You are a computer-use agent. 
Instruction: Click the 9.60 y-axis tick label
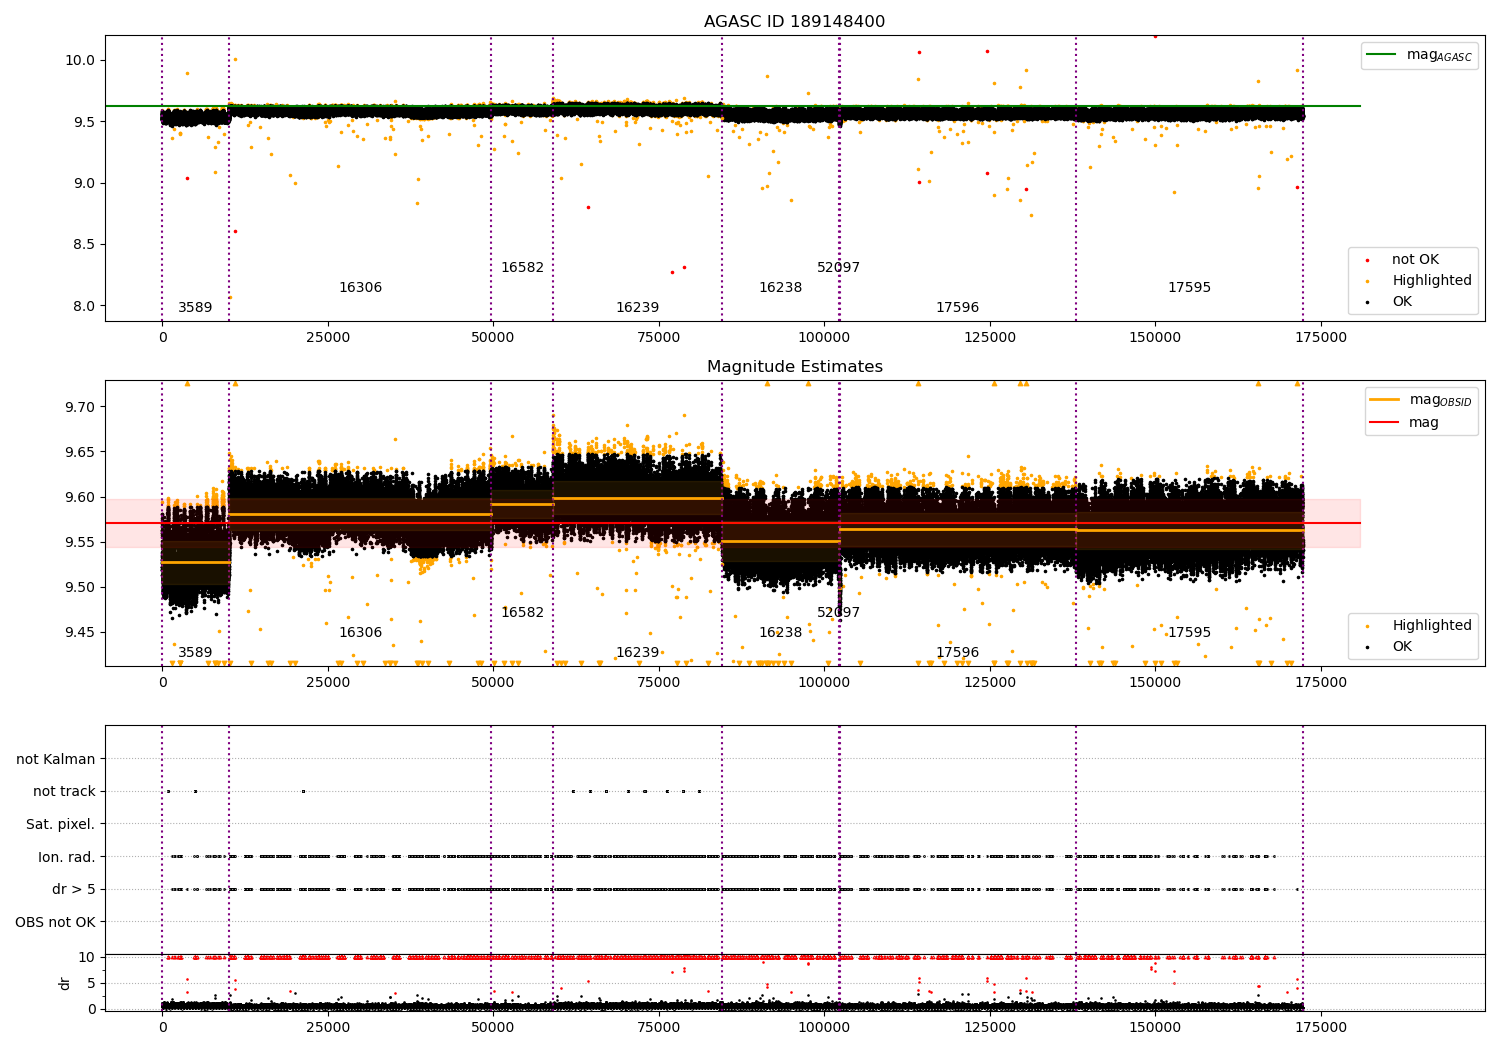(80, 497)
